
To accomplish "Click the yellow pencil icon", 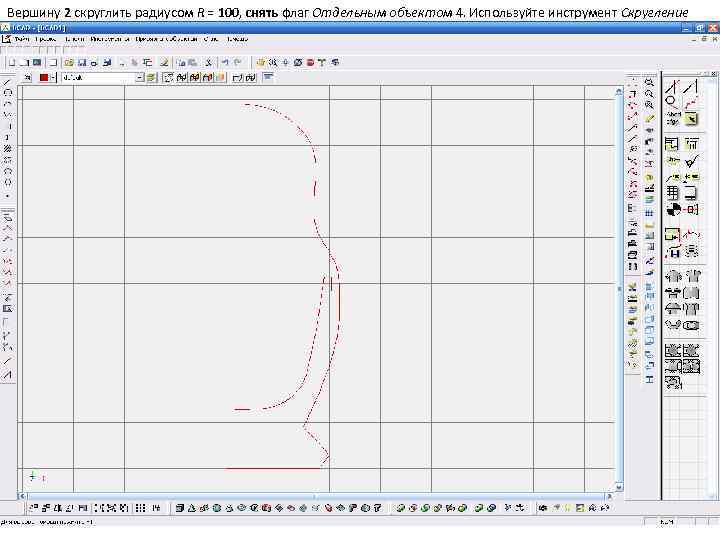I will [649, 118].
